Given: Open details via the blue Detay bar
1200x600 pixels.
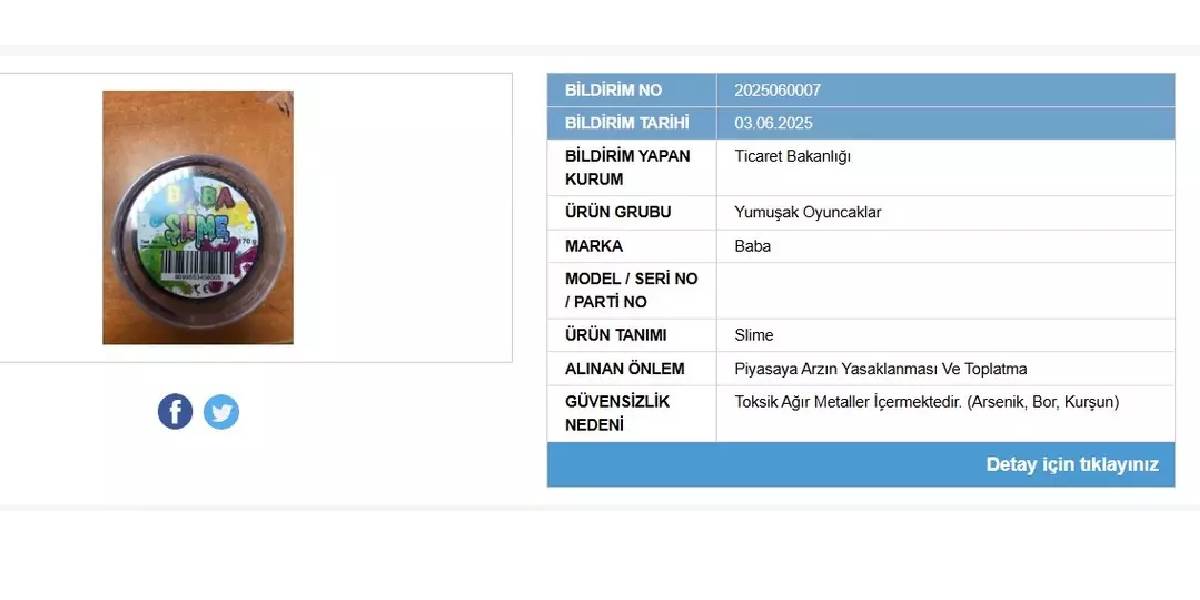Looking at the screenshot, I should click(x=860, y=464).
